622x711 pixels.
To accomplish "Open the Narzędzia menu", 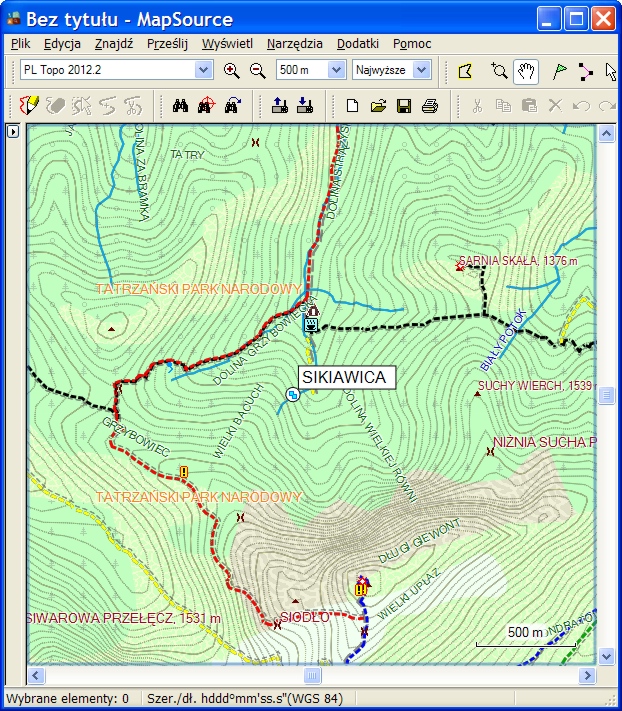I will (x=295, y=44).
